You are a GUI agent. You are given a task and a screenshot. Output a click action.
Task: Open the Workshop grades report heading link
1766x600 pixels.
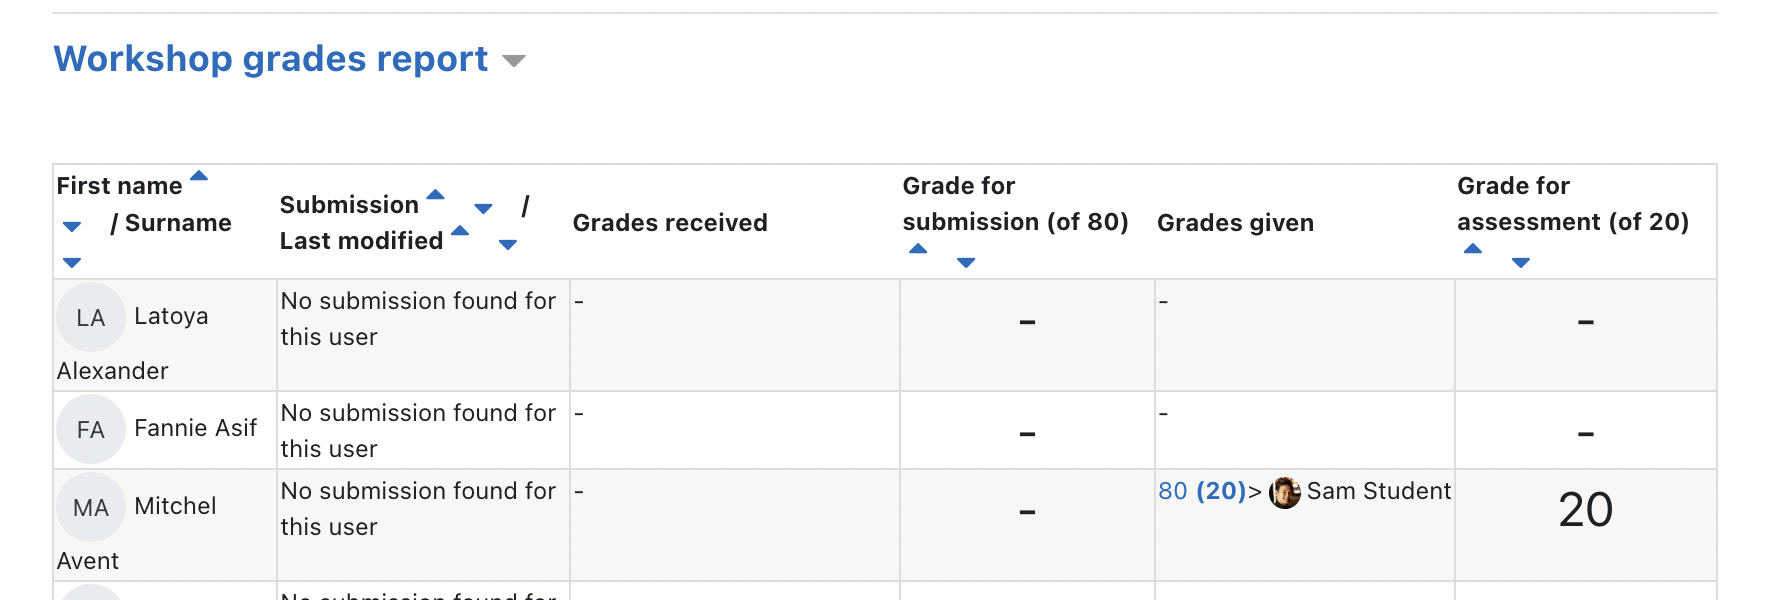(271, 59)
